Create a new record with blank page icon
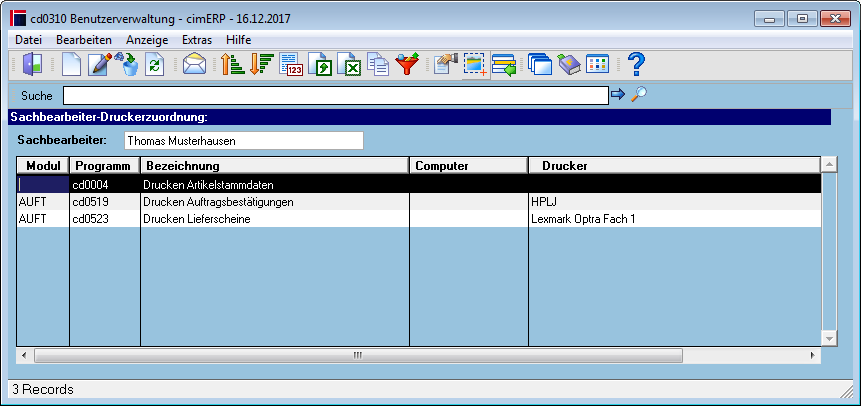Screen dimensions: 861x406 click(71, 64)
